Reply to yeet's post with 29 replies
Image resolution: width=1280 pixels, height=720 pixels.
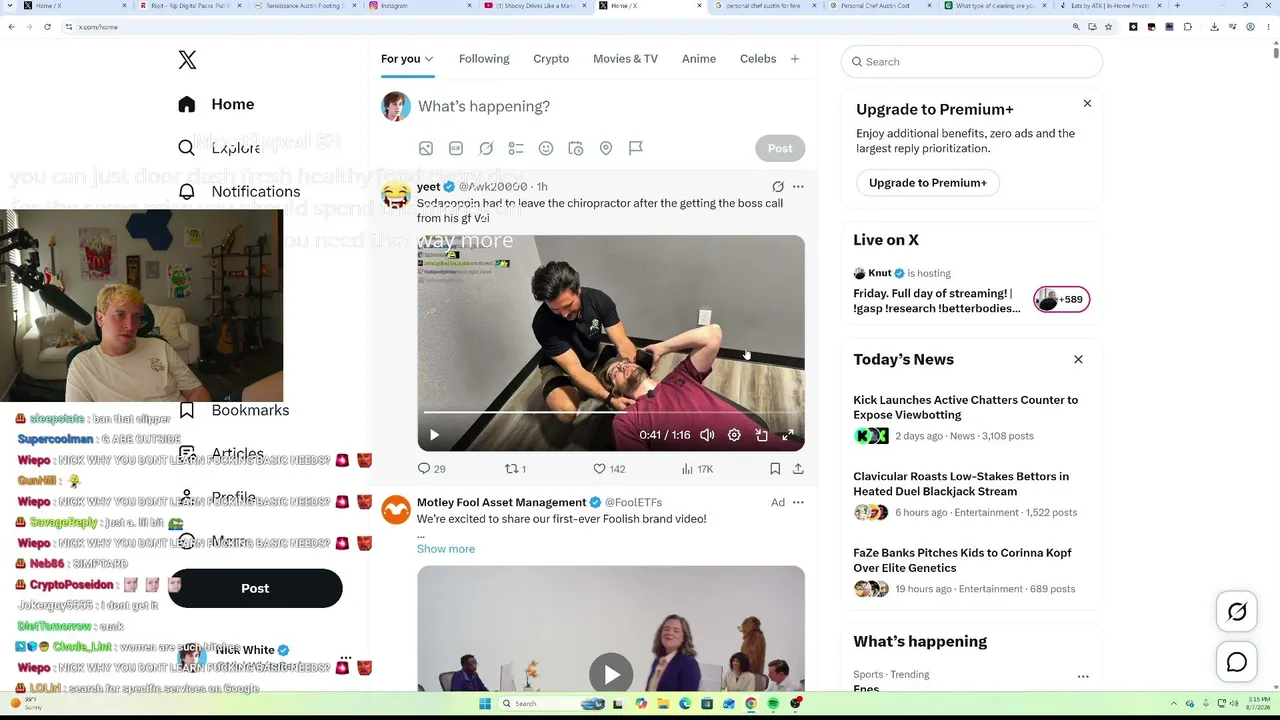pyautogui.click(x=432, y=468)
